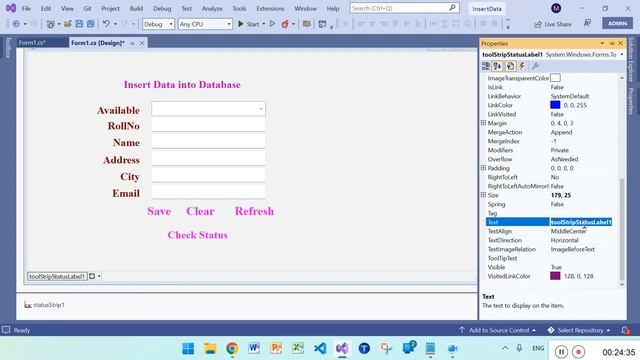This screenshot has height=360, width=640.
Task: Click the Save All toolbar icon
Action: pos(90,24)
